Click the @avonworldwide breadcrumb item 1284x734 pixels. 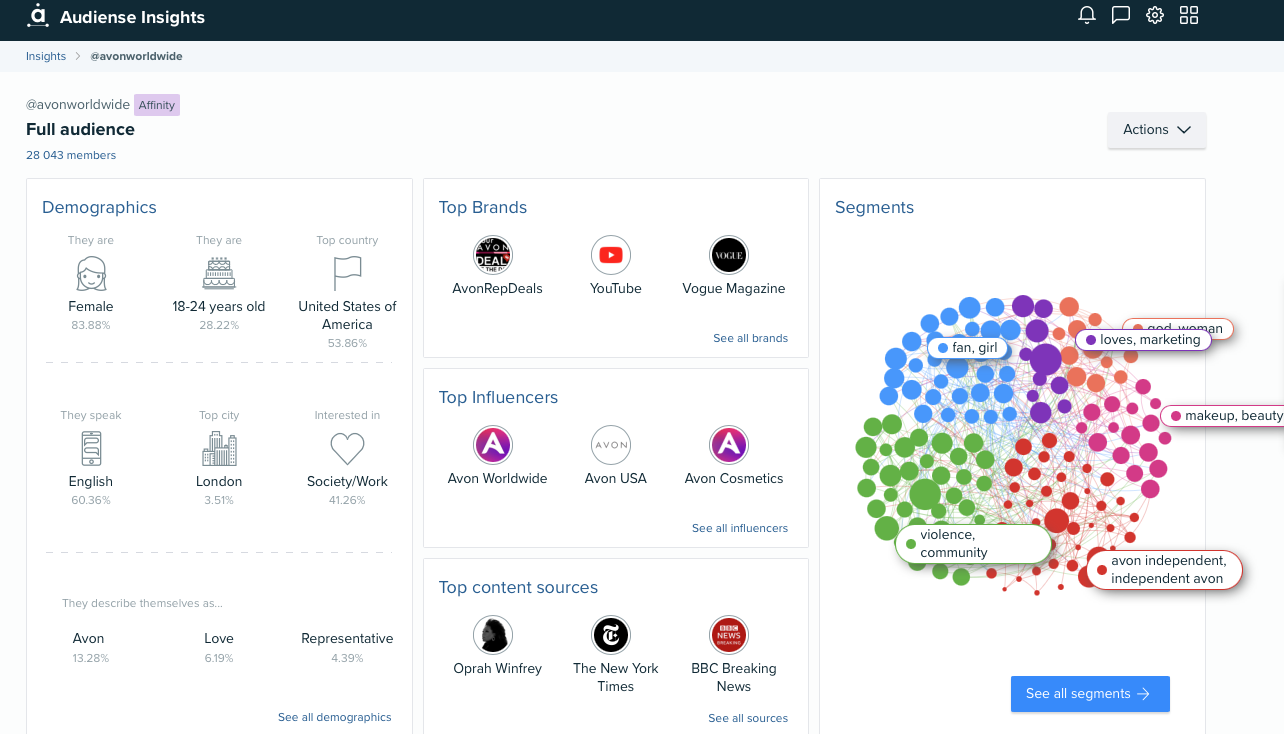[x=136, y=56]
